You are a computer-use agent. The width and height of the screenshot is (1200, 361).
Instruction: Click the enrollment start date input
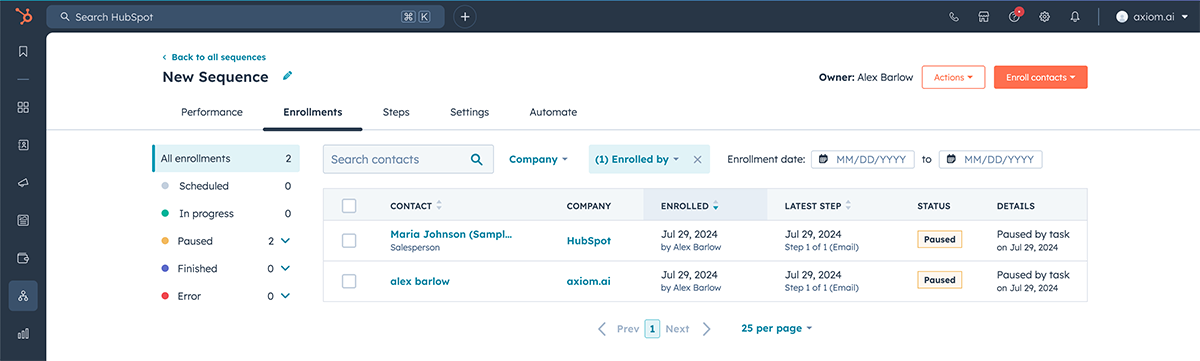pyautogui.click(x=863, y=159)
